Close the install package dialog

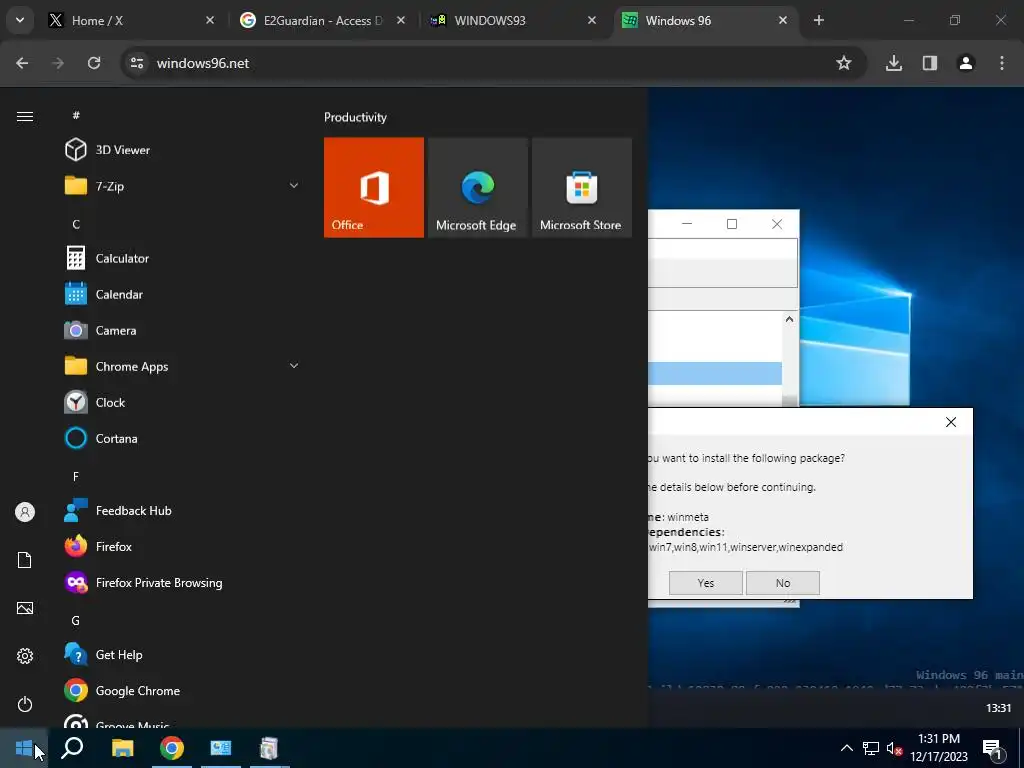coord(951,422)
